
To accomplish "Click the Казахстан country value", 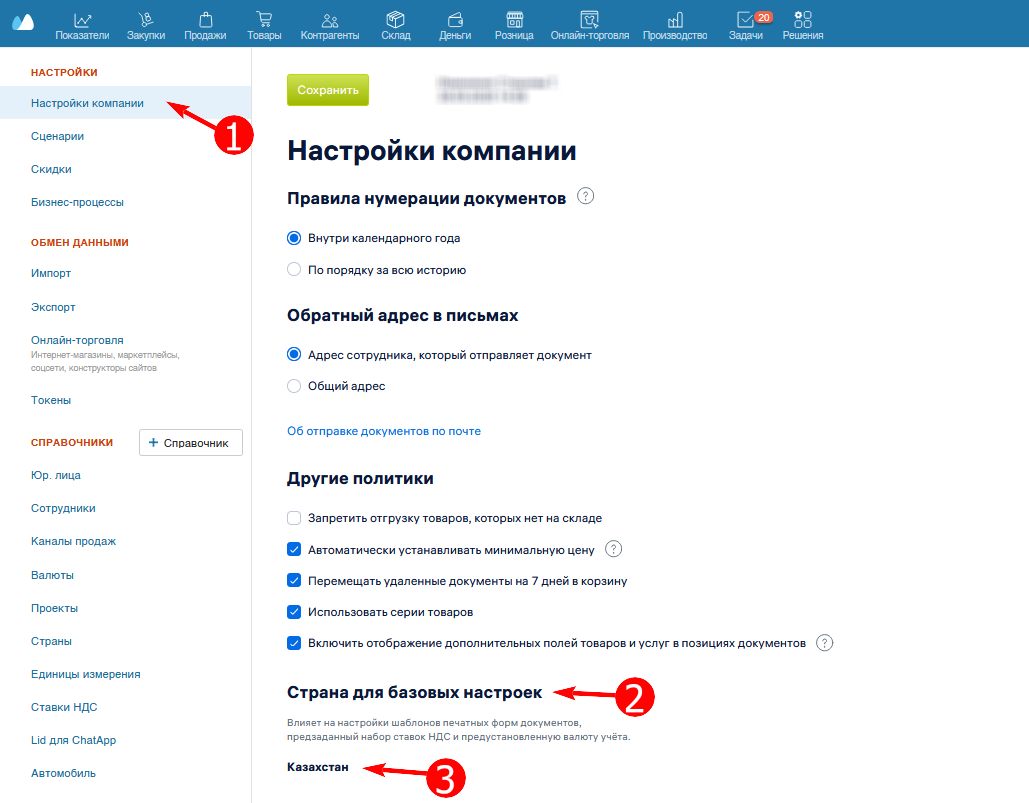I will (318, 767).
